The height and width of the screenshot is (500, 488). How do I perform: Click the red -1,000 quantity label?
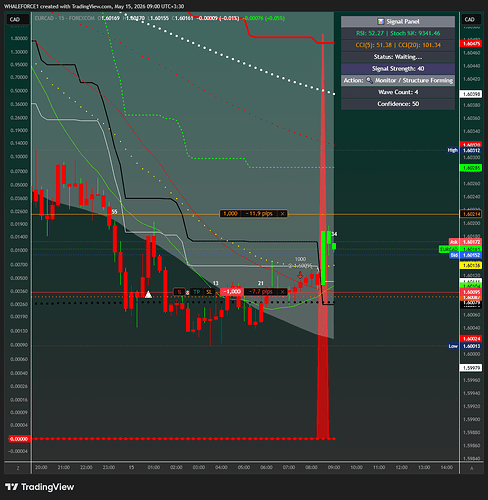click(x=232, y=292)
